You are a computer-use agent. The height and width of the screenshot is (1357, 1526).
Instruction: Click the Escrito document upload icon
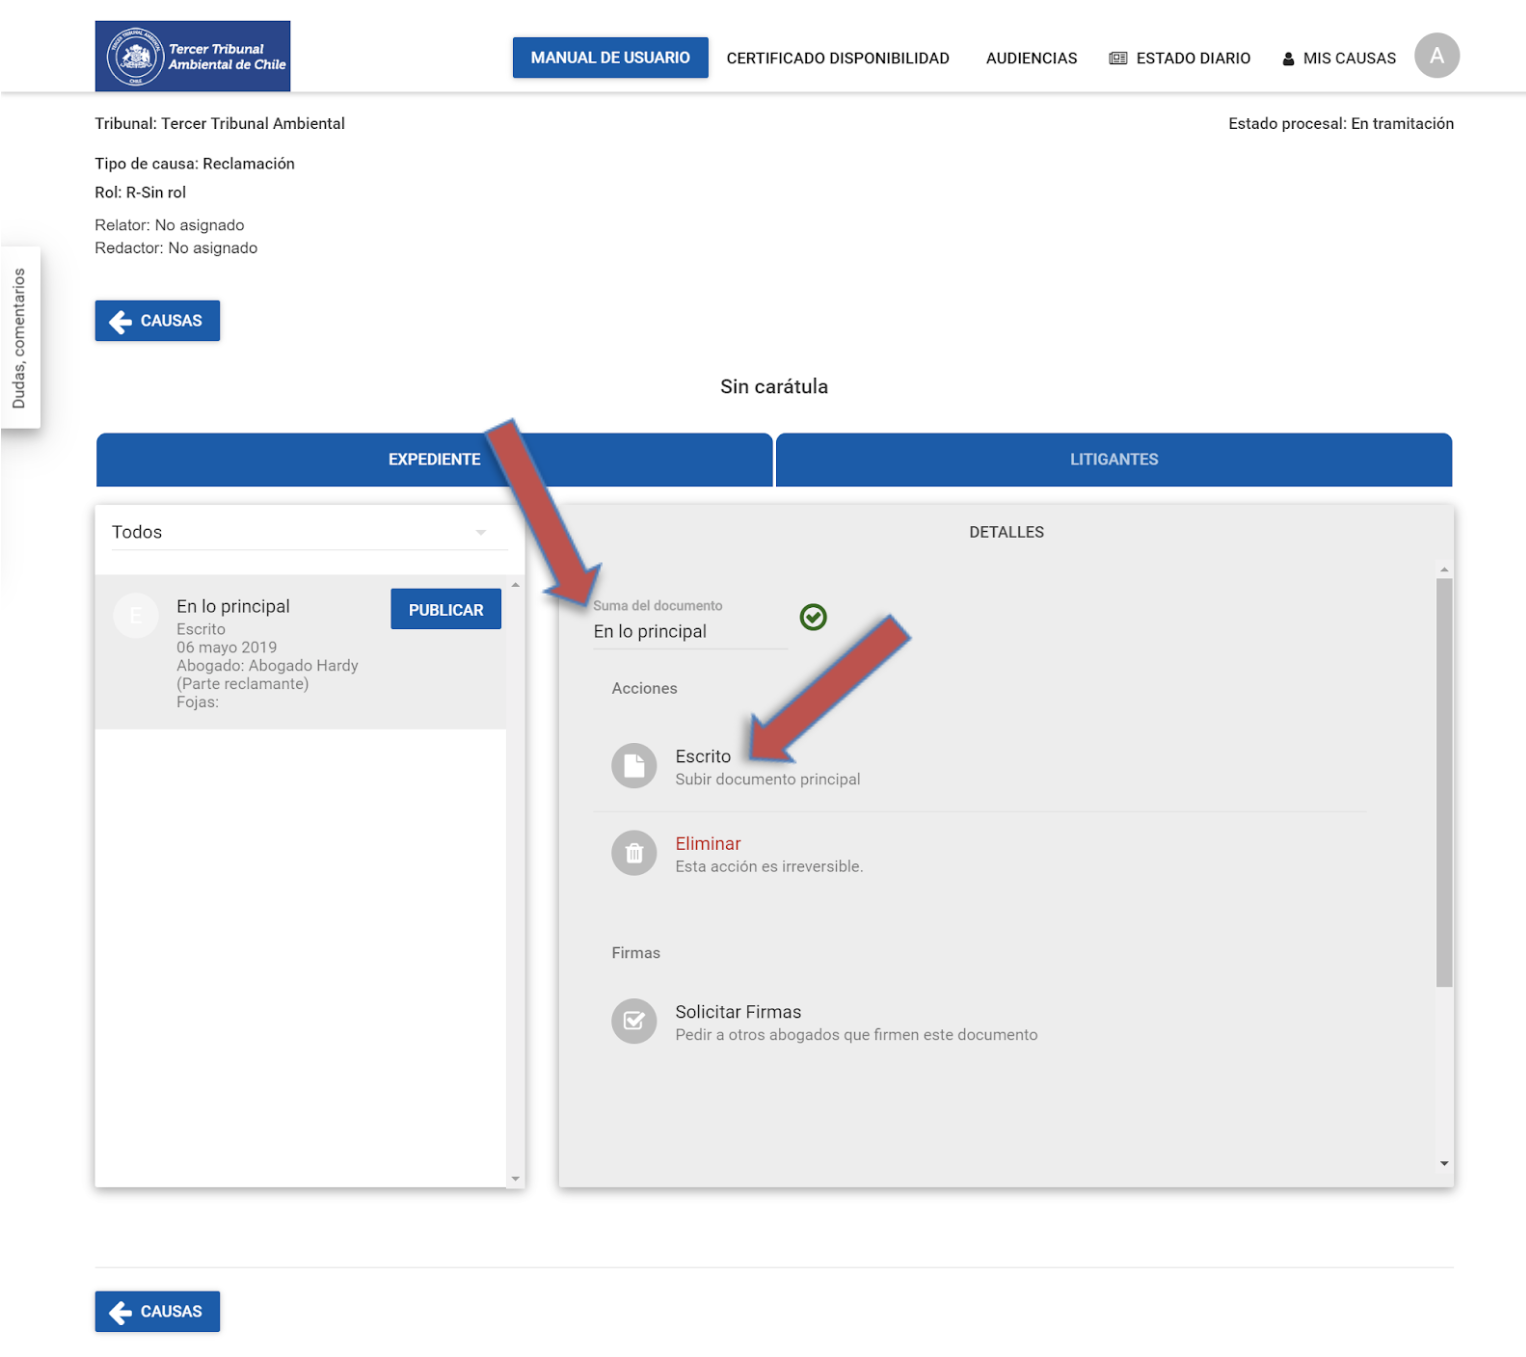click(x=633, y=766)
